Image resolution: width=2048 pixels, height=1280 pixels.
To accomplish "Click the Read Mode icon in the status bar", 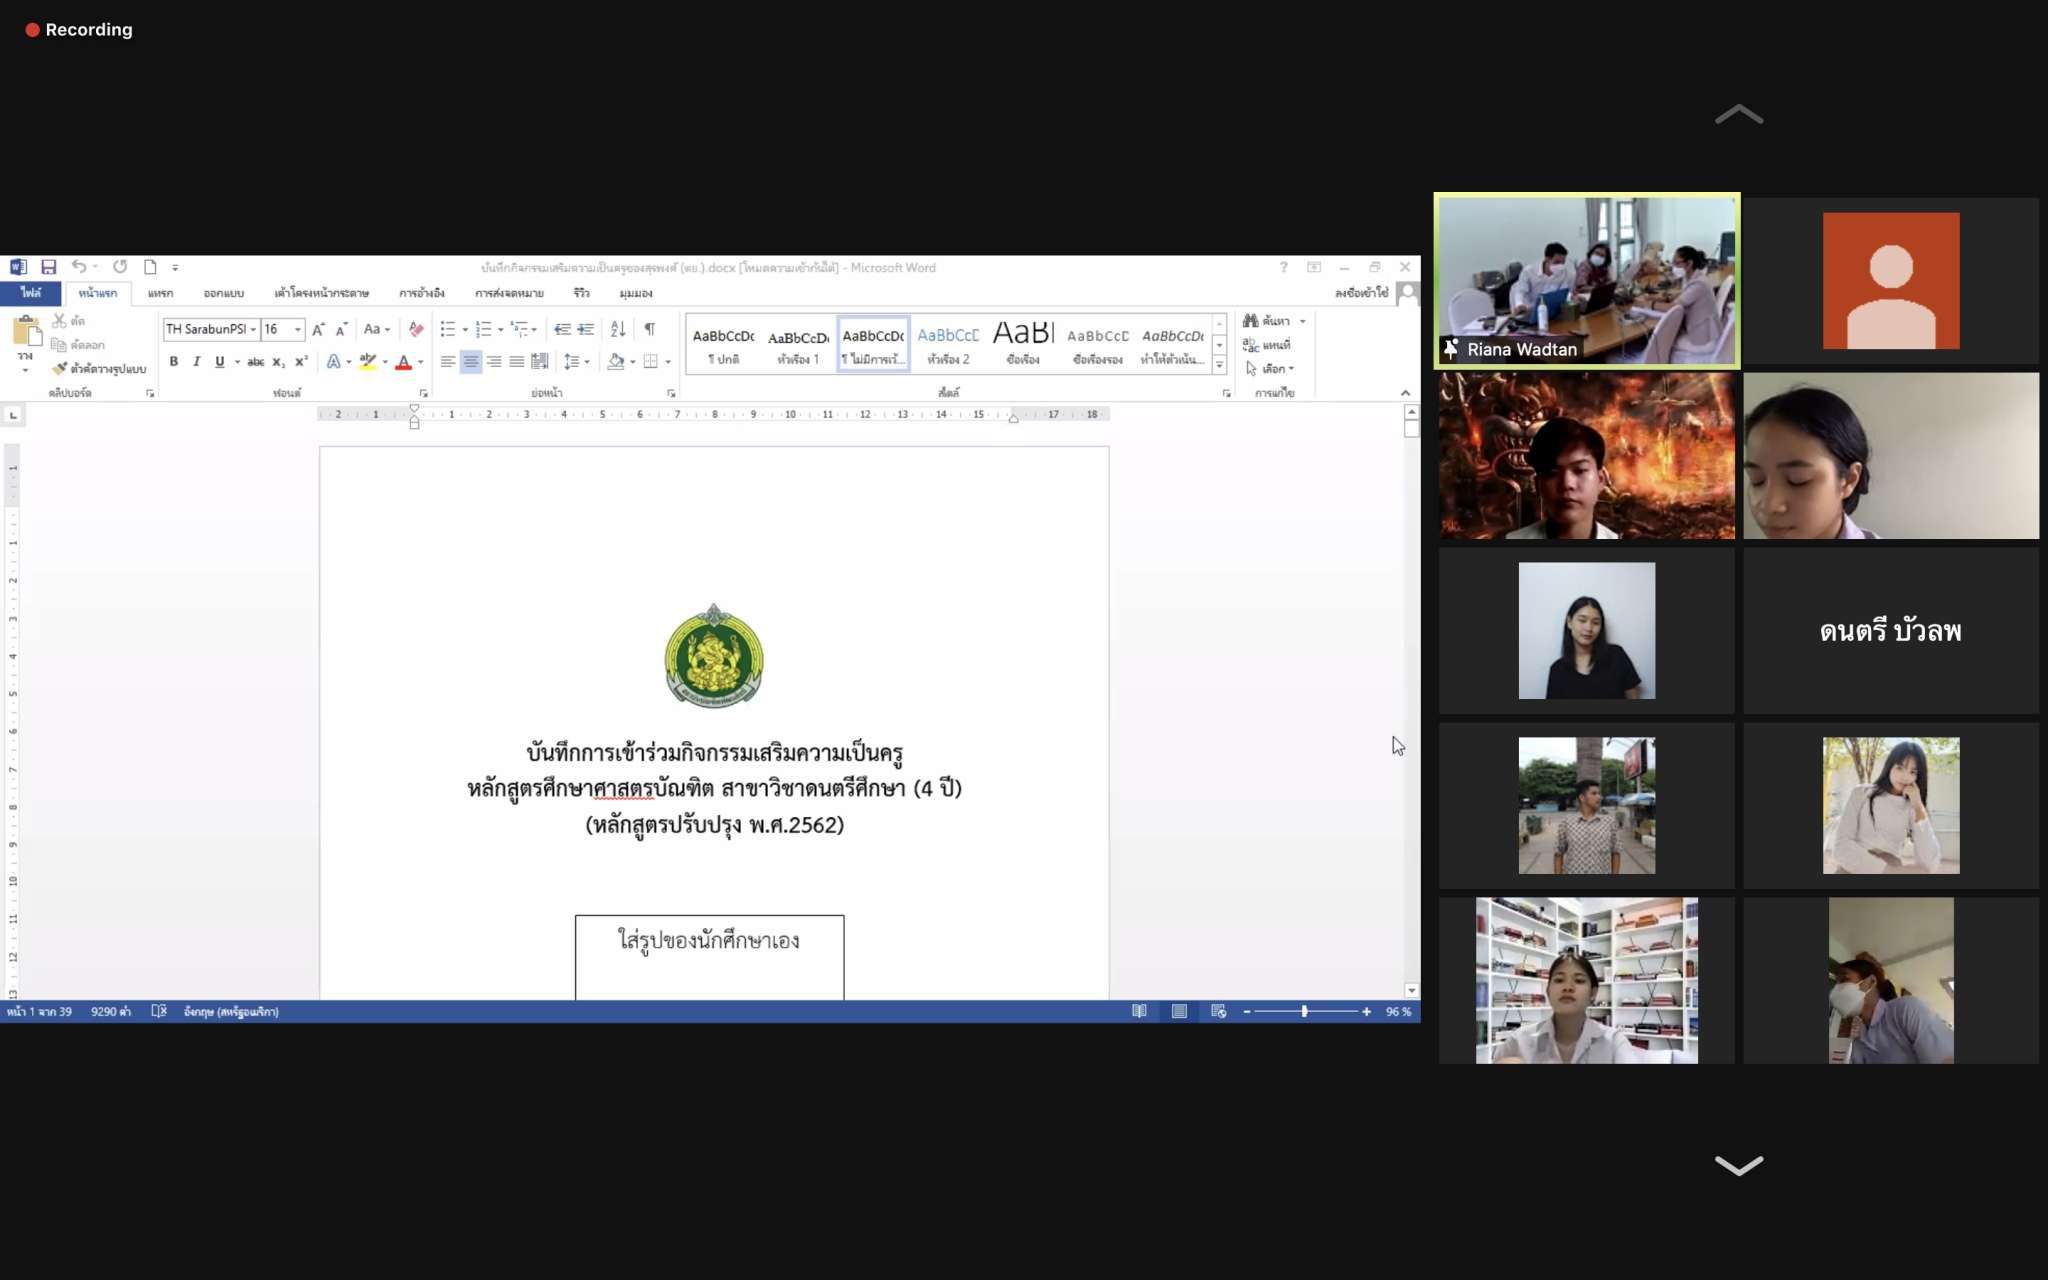I will coord(1139,1011).
